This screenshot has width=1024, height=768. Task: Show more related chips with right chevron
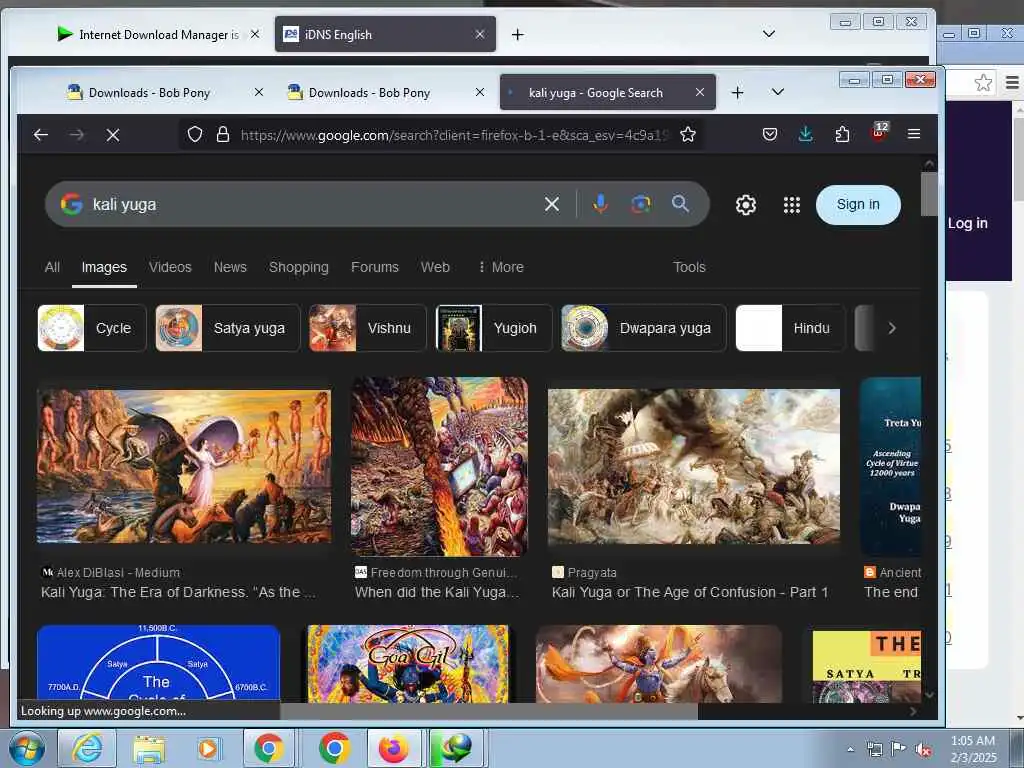click(892, 328)
